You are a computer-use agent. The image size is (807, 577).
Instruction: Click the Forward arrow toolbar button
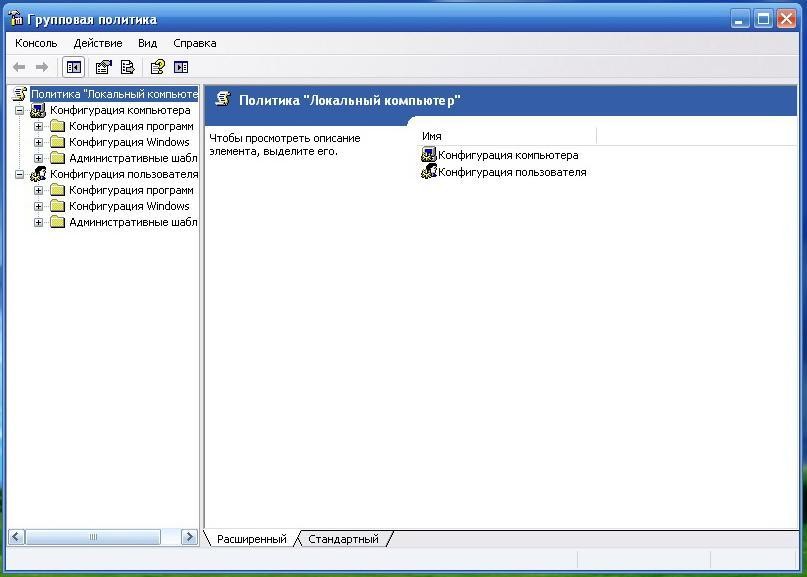coord(42,67)
